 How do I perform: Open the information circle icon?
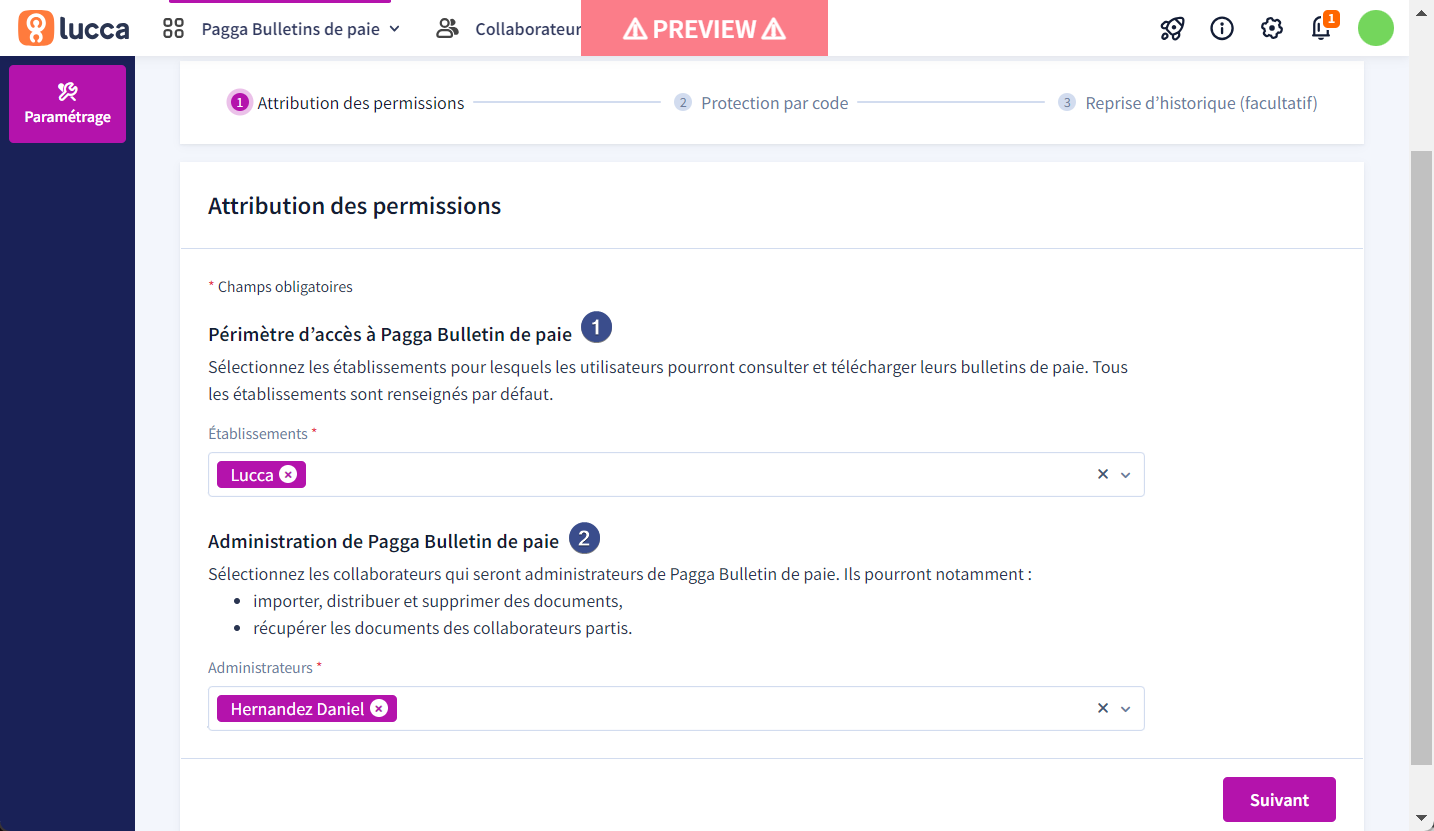pyautogui.click(x=1222, y=28)
